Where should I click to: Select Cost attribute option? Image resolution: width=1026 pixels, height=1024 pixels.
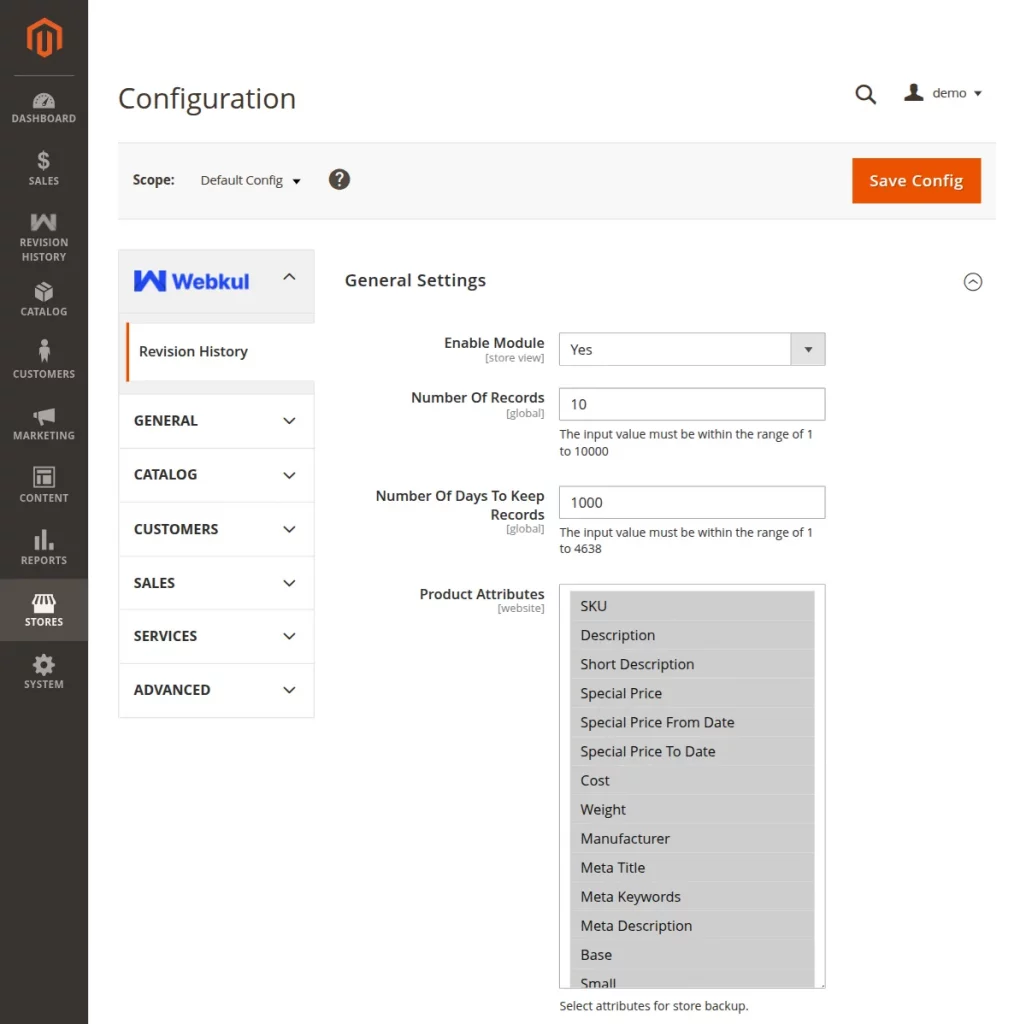point(692,781)
